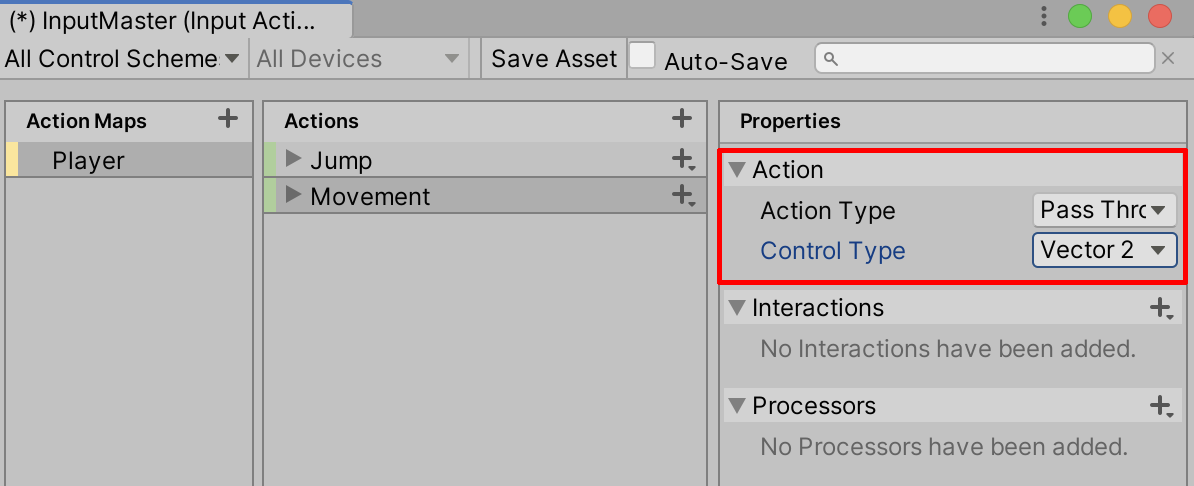This screenshot has height=486, width=1194.
Task: Open the All Control Schemes dropdown
Action: coord(123,59)
